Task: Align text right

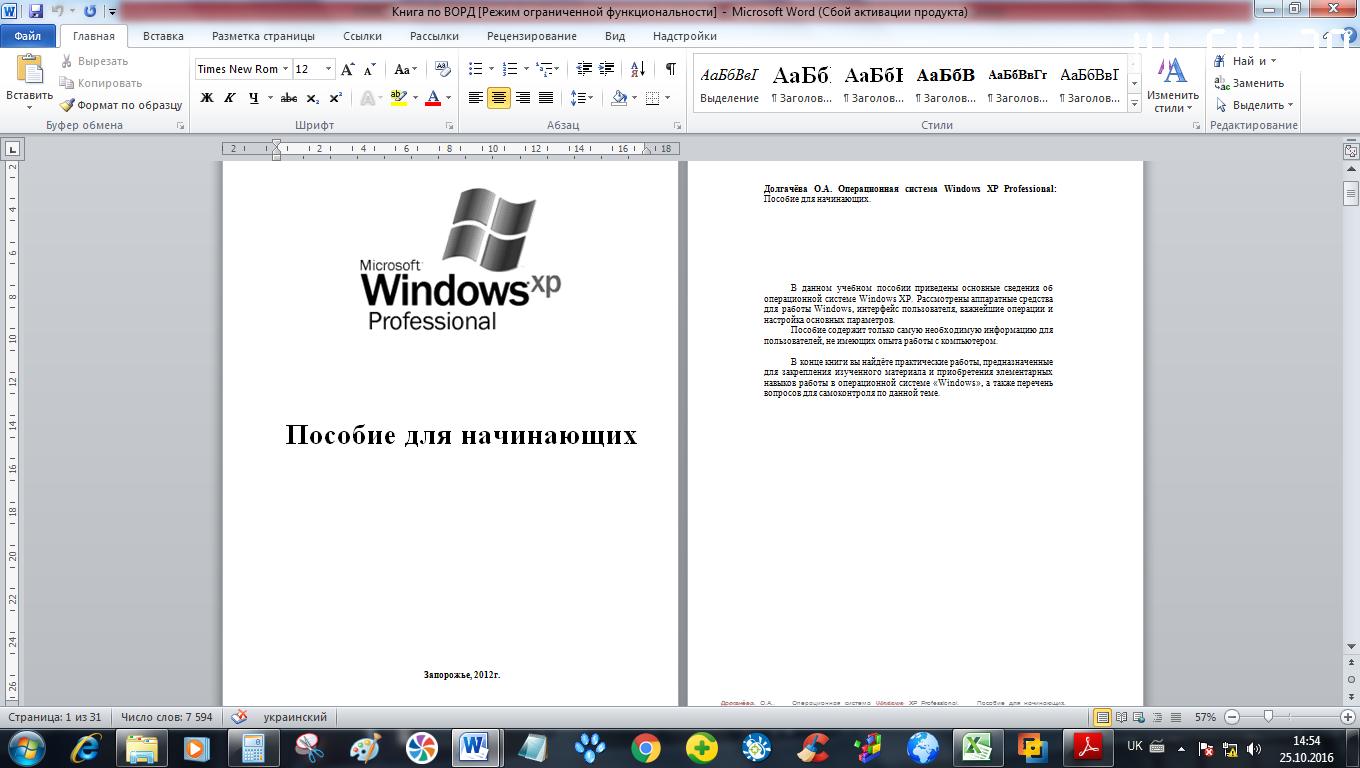Action: 522,98
